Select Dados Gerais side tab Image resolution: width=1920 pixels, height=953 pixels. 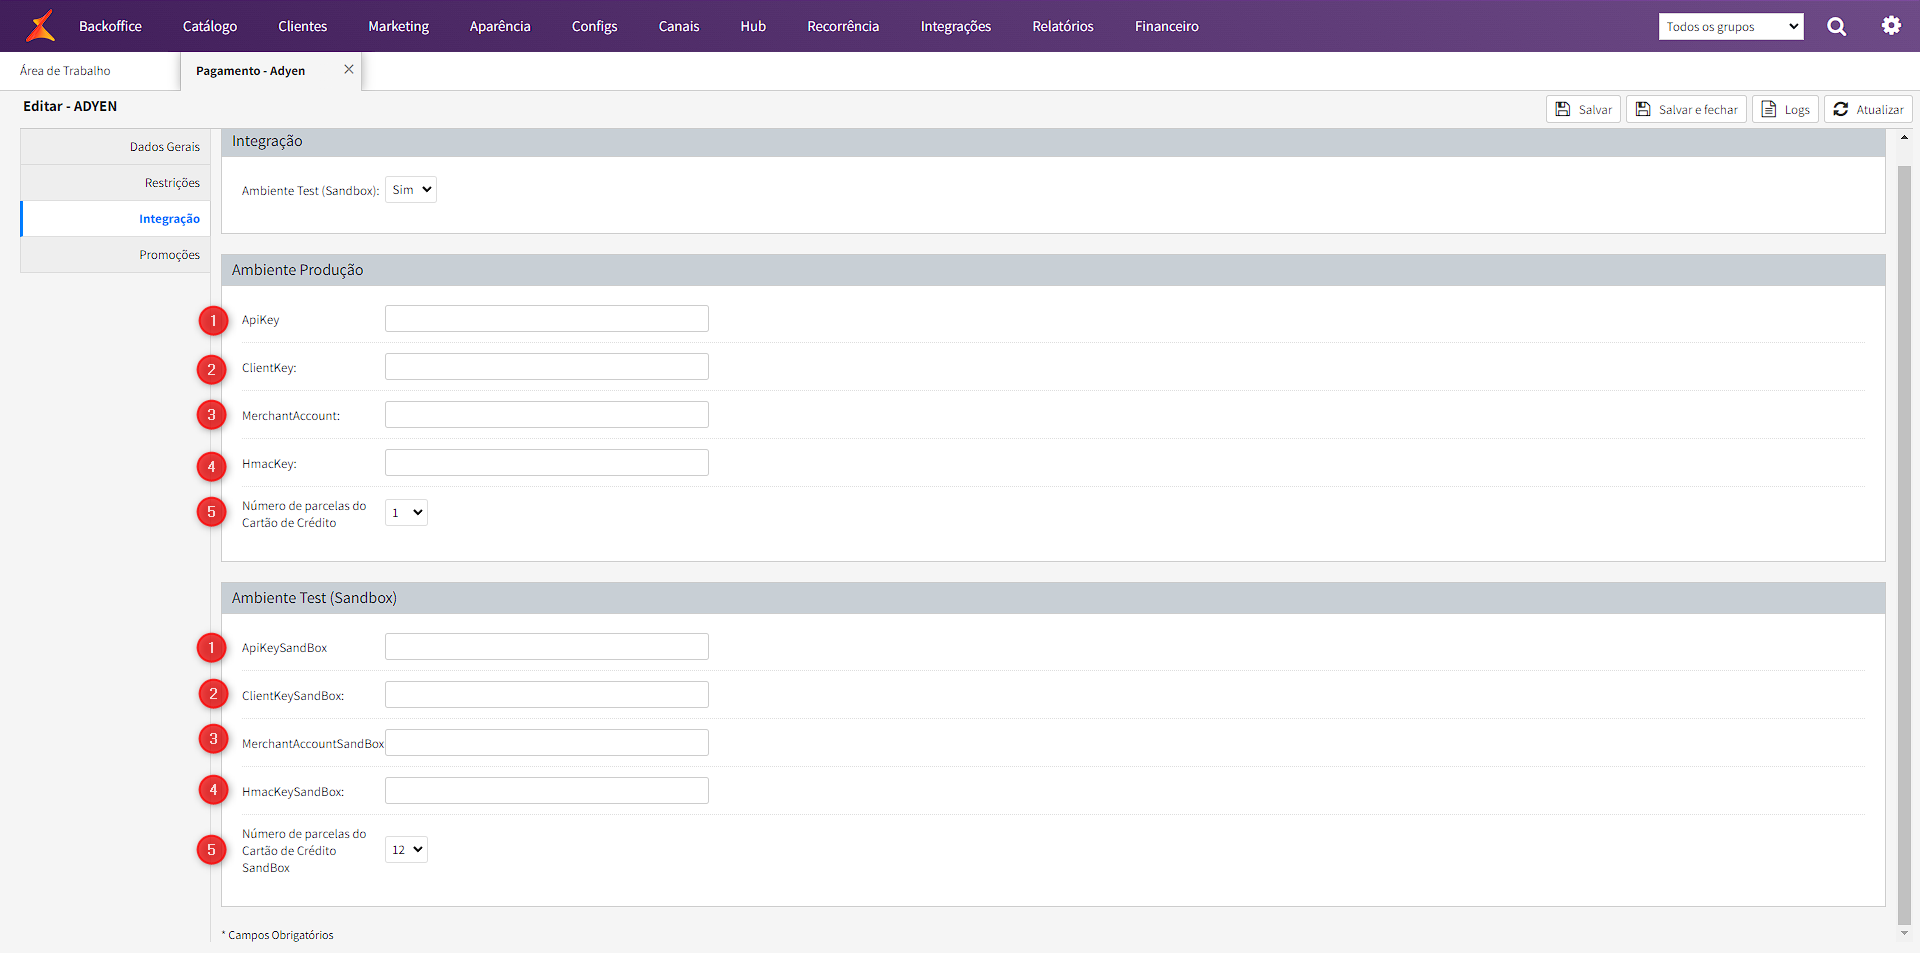115,147
